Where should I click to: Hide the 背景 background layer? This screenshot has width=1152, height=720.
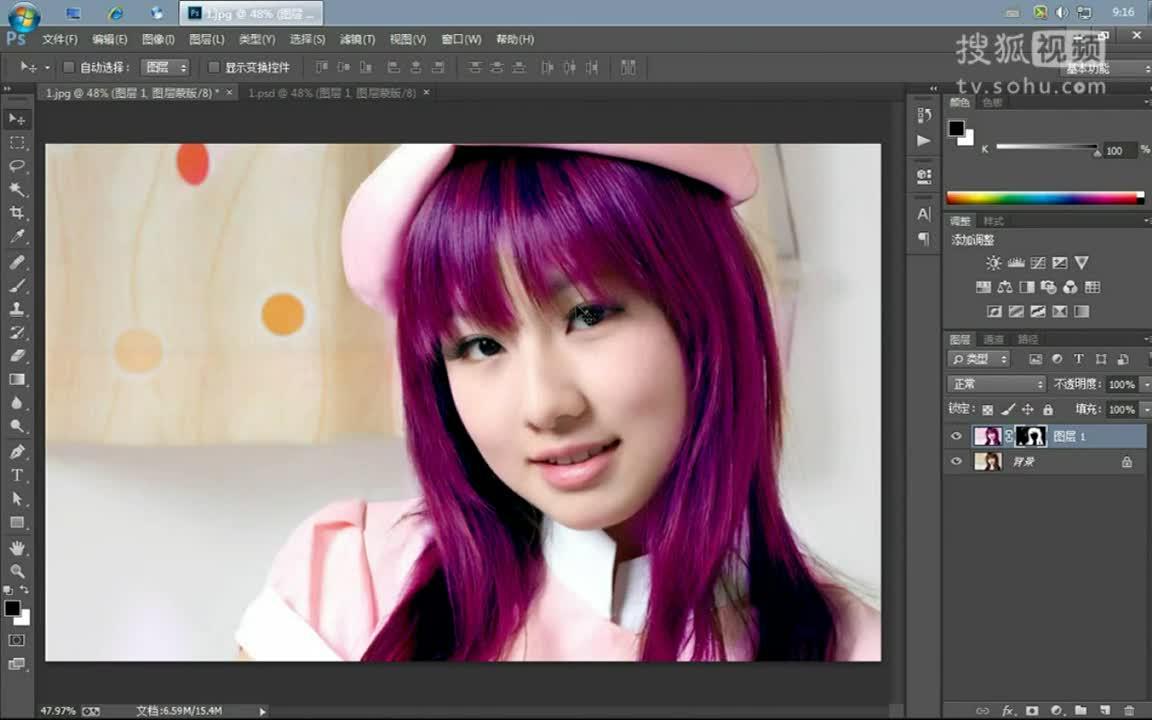(957, 461)
